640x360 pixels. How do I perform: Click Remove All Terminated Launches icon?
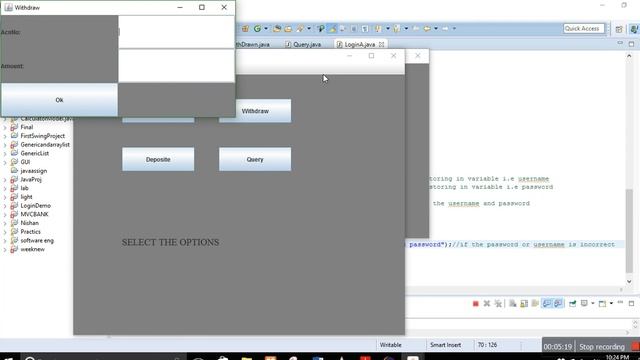point(498,304)
